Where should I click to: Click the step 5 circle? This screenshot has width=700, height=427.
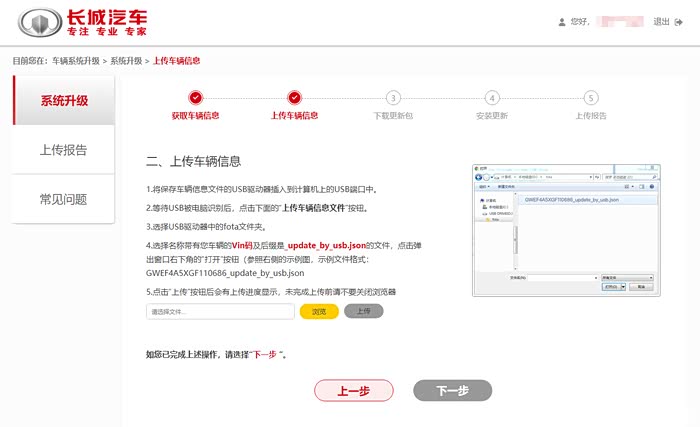(591, 97)
